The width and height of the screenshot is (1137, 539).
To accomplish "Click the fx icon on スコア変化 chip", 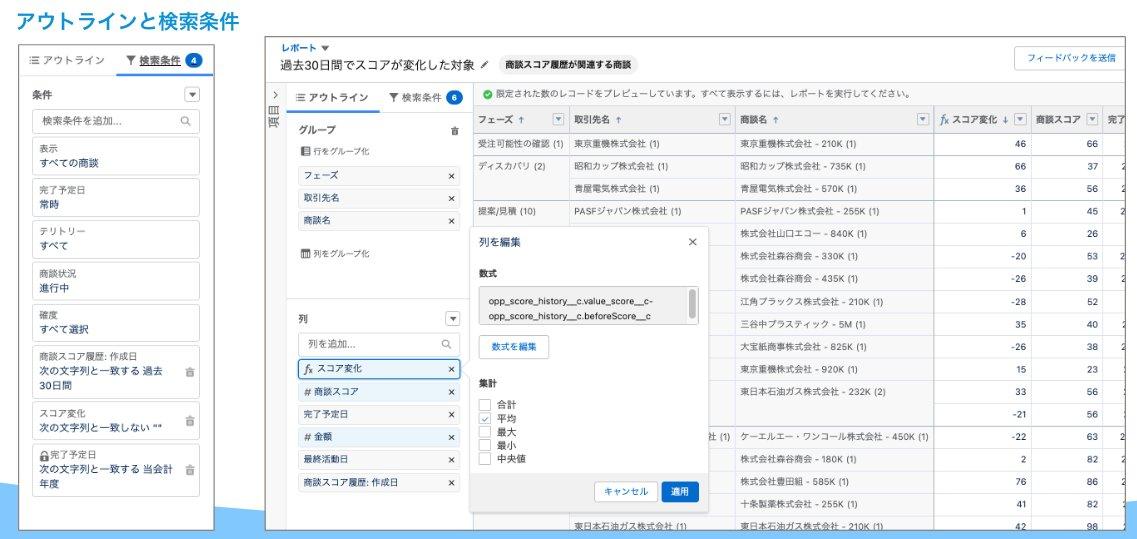I will pos(308,369).
